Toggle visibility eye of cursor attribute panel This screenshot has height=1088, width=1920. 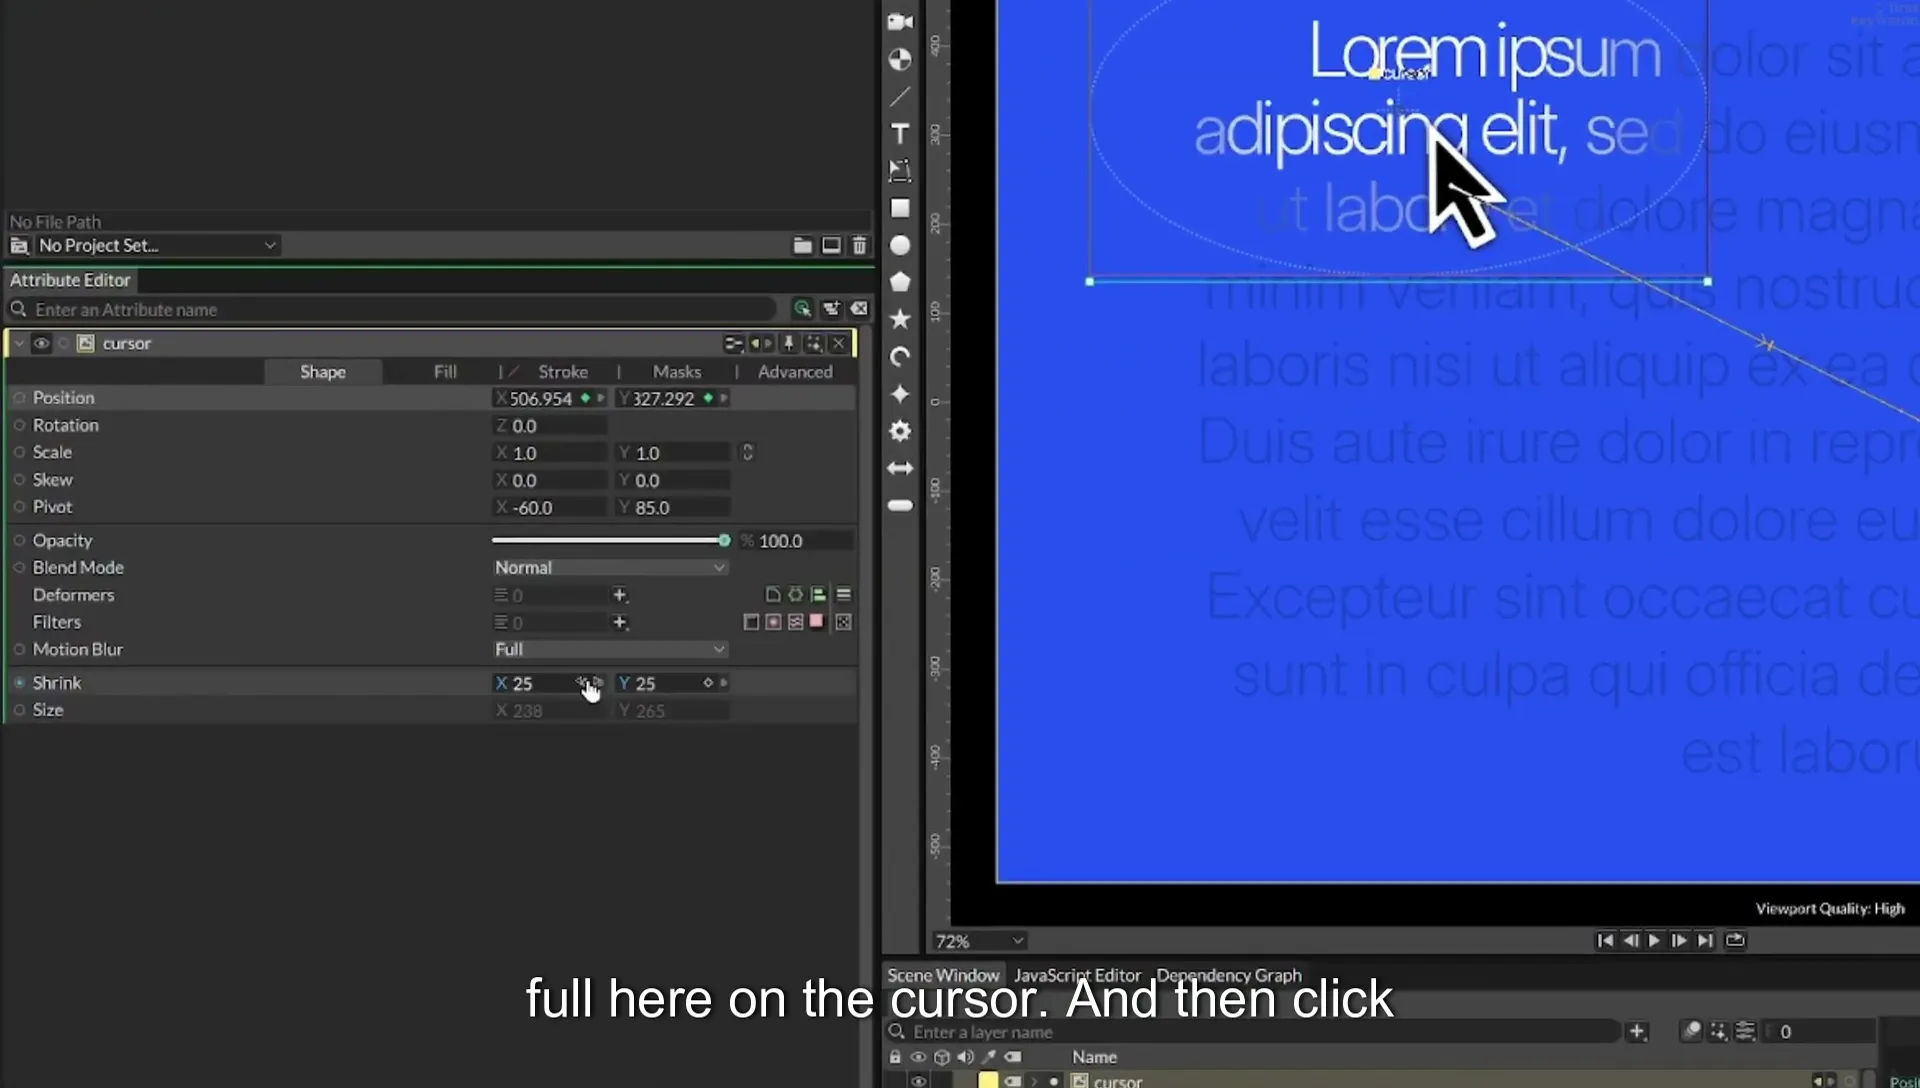(41, 343)
